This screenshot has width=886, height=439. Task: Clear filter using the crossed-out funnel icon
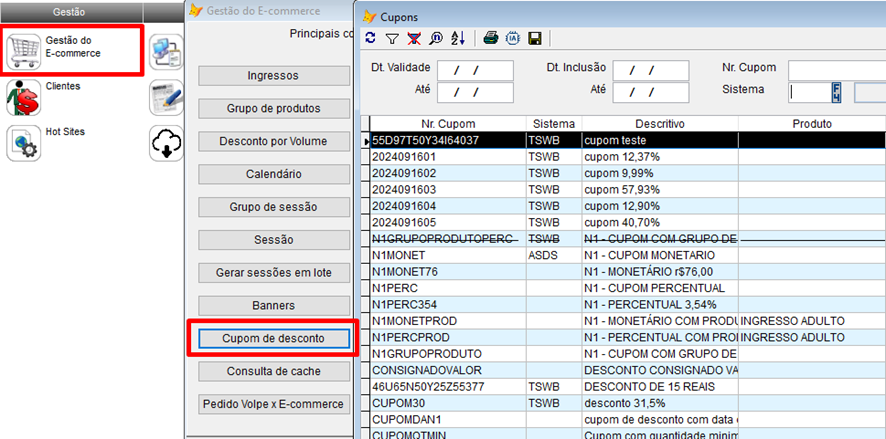(x=414, y=38)
